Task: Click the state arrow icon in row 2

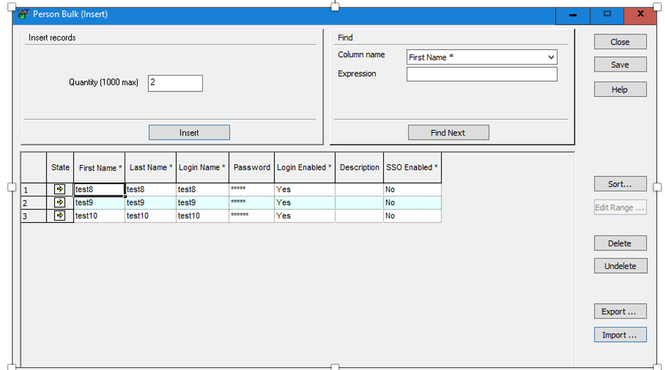Action: 59,202
